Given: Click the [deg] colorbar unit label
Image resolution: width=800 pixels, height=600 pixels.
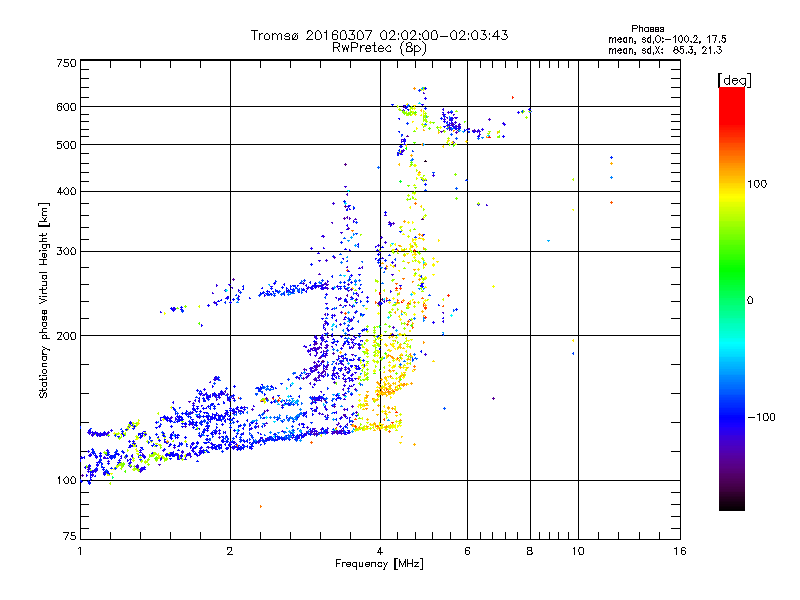Looking at the screenshot, I should point(734,80).
